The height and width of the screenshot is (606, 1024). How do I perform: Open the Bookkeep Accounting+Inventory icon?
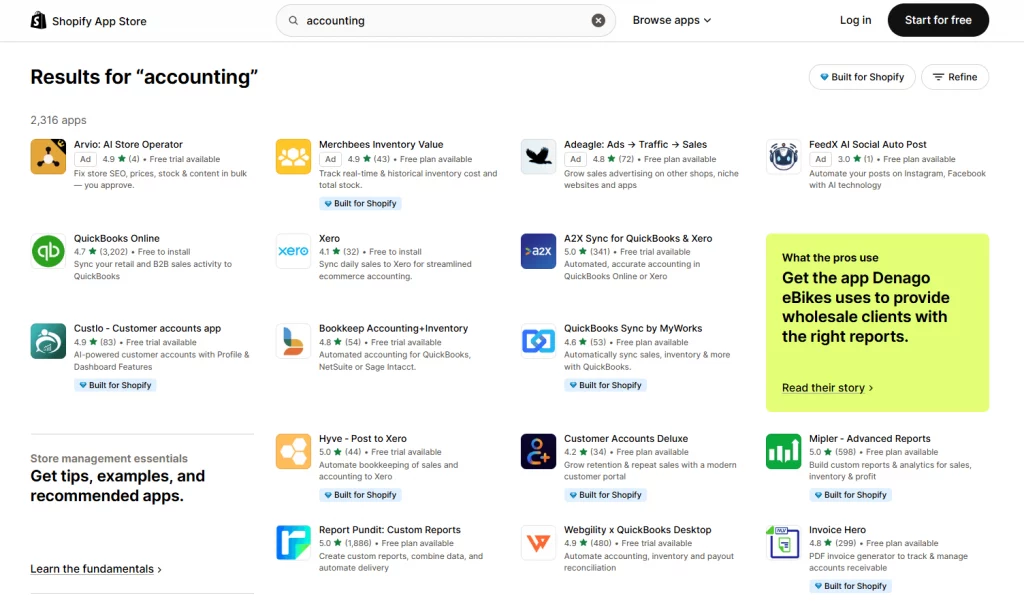293,341
